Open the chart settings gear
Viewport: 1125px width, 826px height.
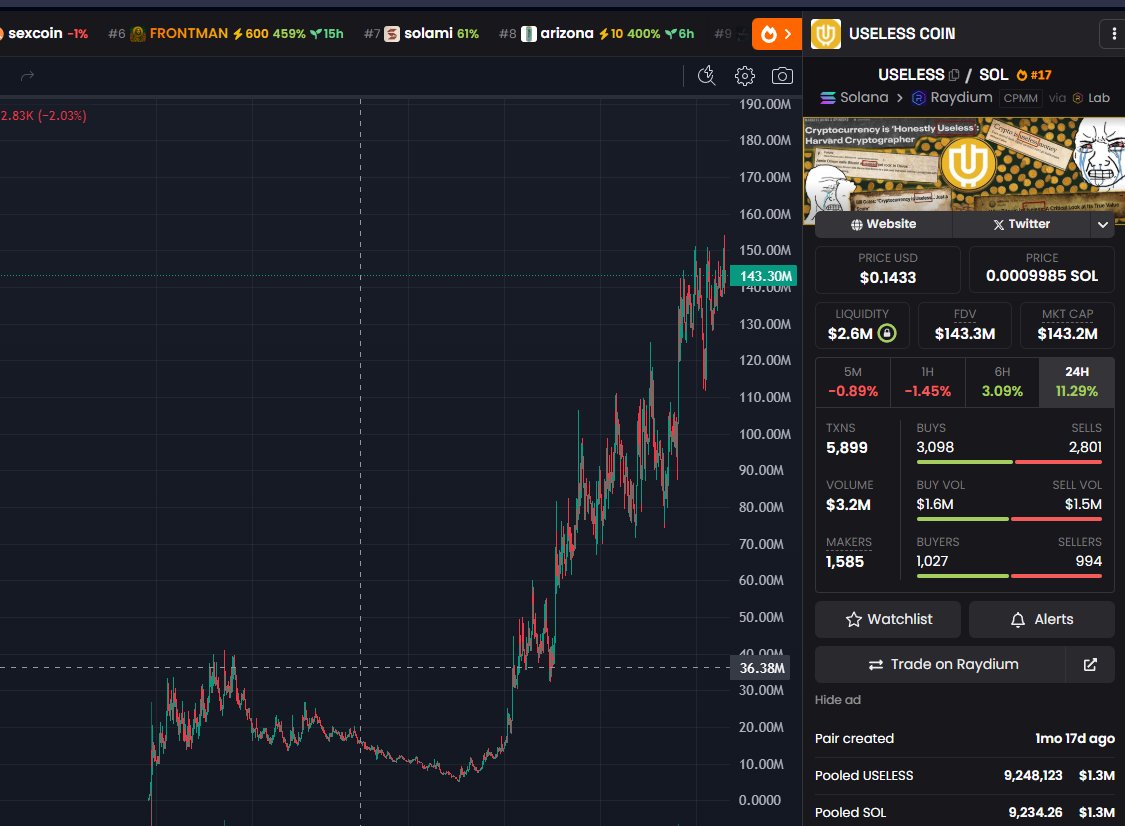coord(745,76)
